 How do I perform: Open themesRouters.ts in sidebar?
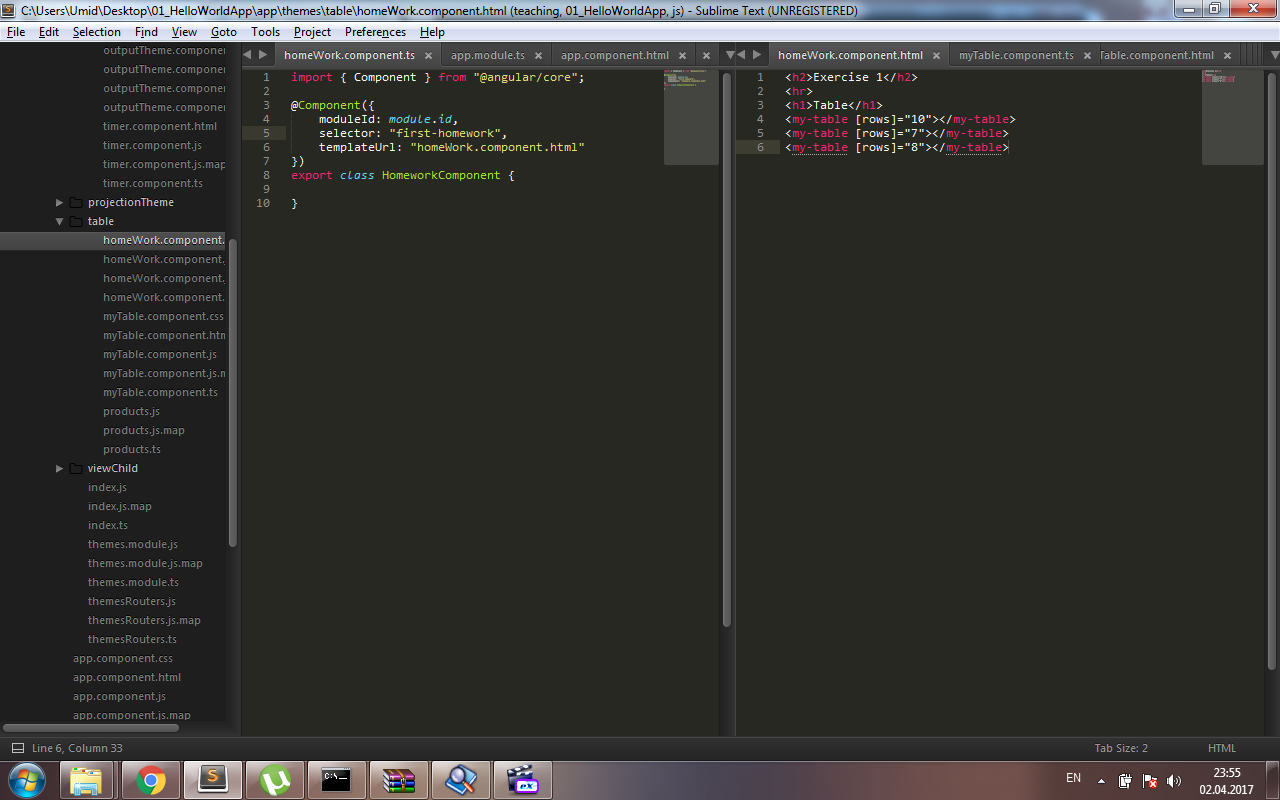(x=132, y=639)
